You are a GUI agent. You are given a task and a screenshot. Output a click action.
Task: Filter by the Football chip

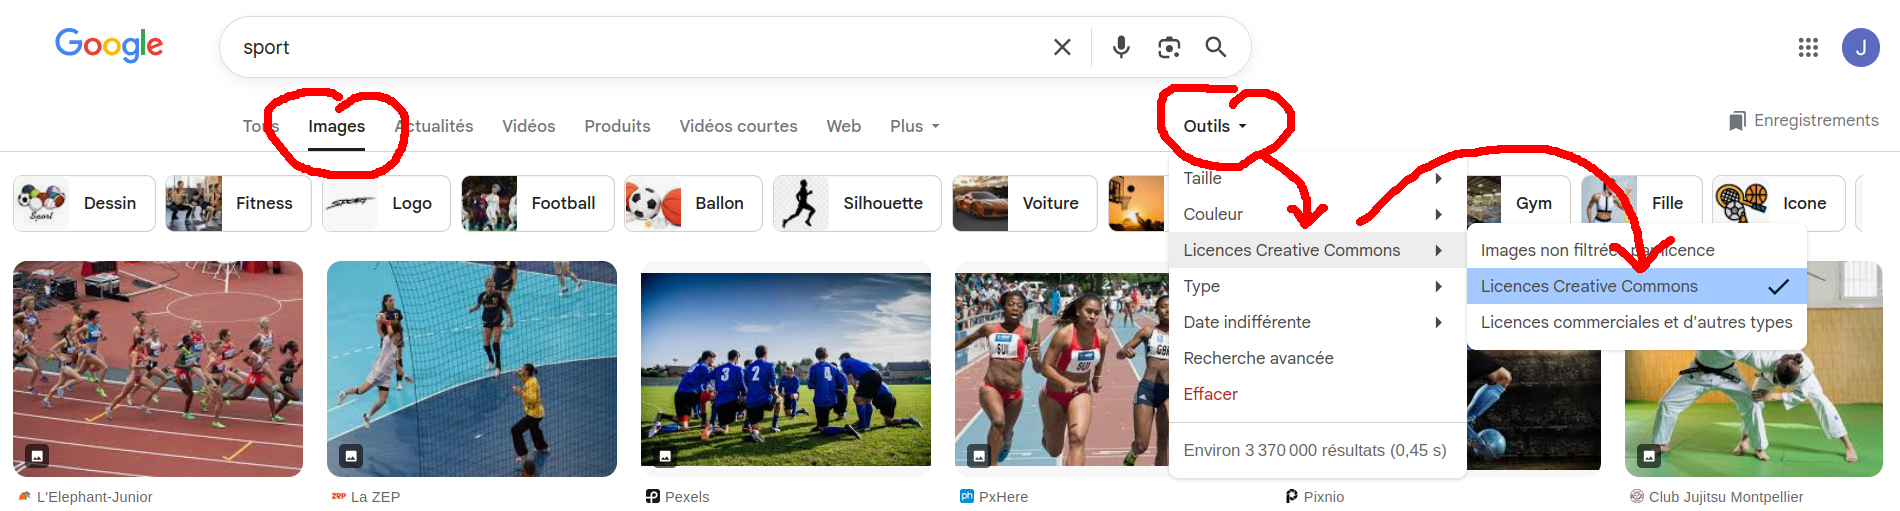tap(537, 203)
